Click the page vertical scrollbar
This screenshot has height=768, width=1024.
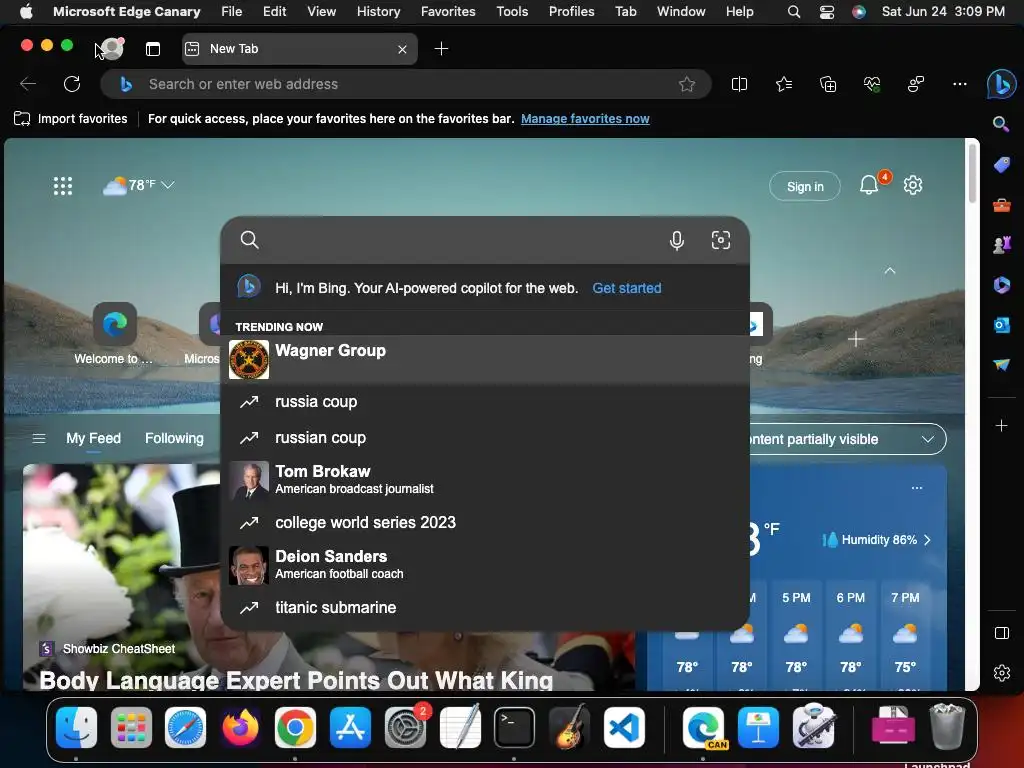coord(972,173)
